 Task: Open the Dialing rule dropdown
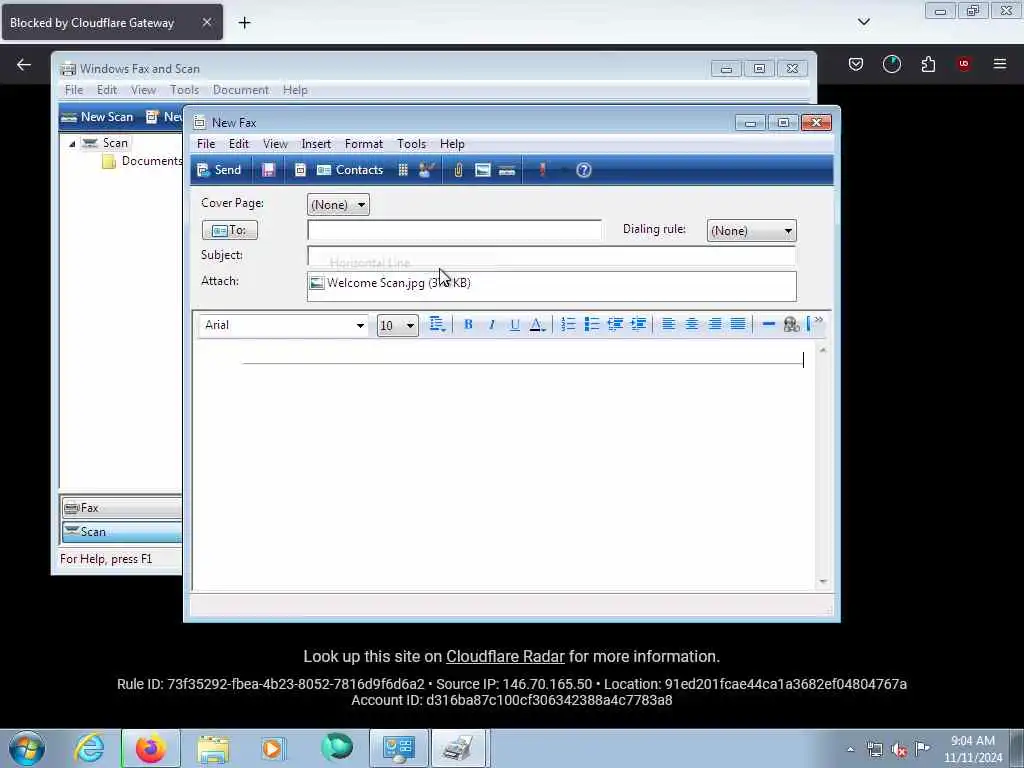point(751,231)
